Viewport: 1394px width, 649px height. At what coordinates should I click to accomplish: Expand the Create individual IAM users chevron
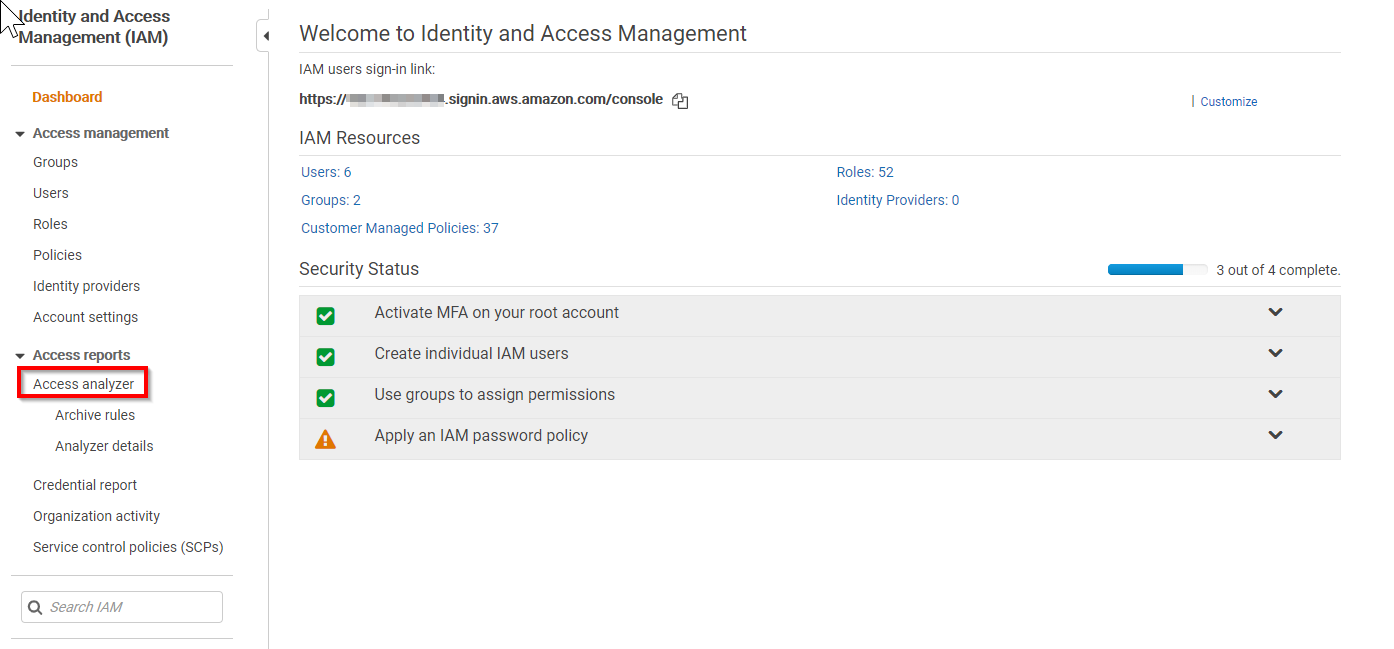[1275, 353]
